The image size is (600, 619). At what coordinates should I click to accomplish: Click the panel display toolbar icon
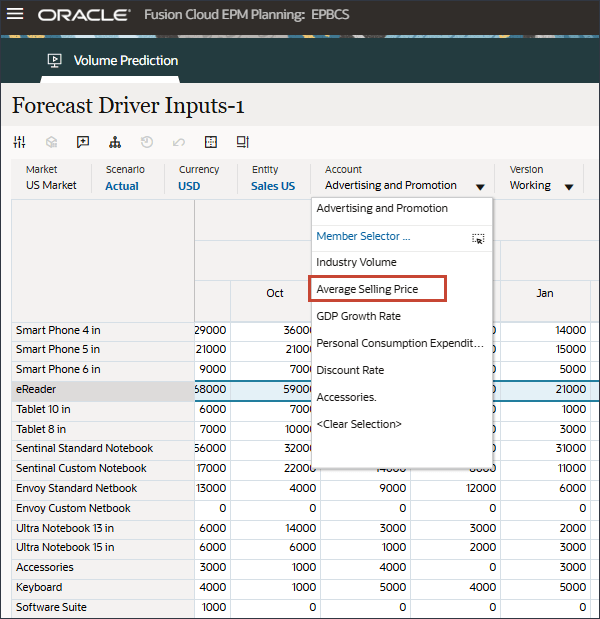click(x=242, y=142)
